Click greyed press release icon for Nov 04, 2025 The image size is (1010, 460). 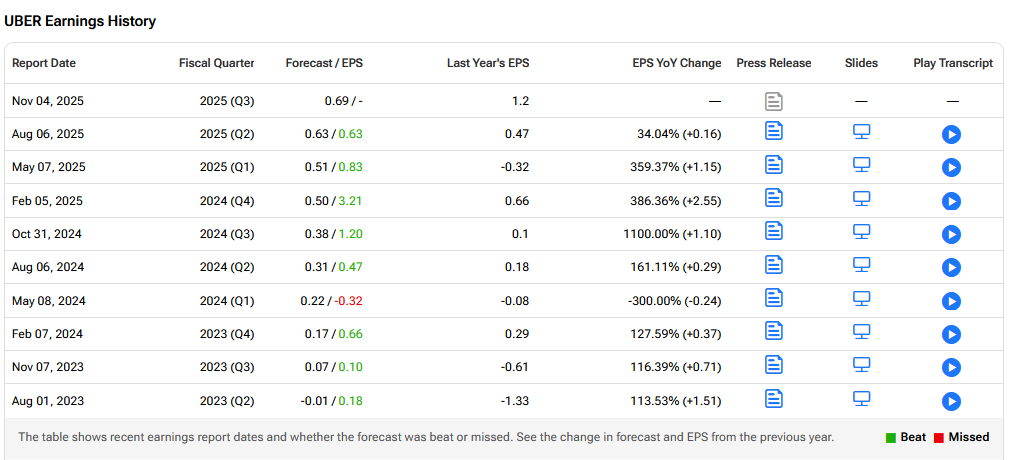pos(773,101)
